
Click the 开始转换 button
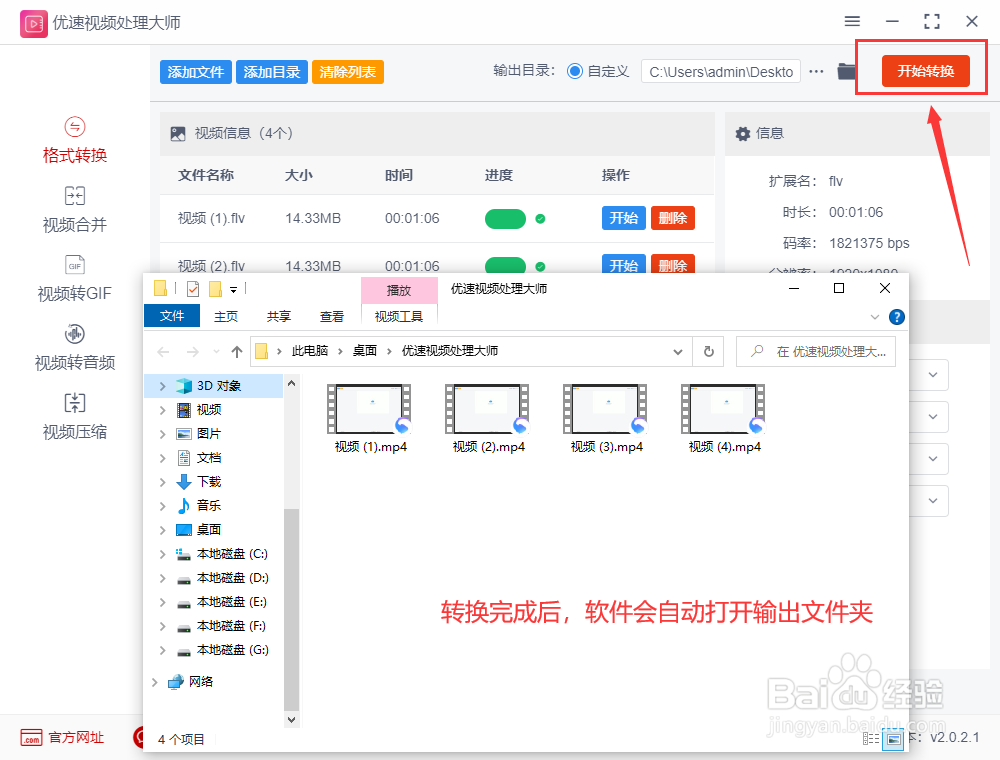click(925, 71)
